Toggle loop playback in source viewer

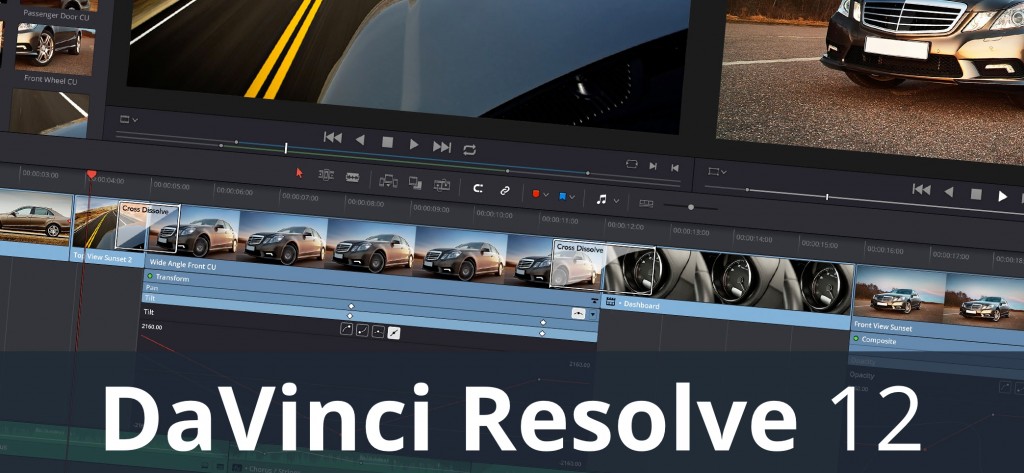click(x=469, y=149)
